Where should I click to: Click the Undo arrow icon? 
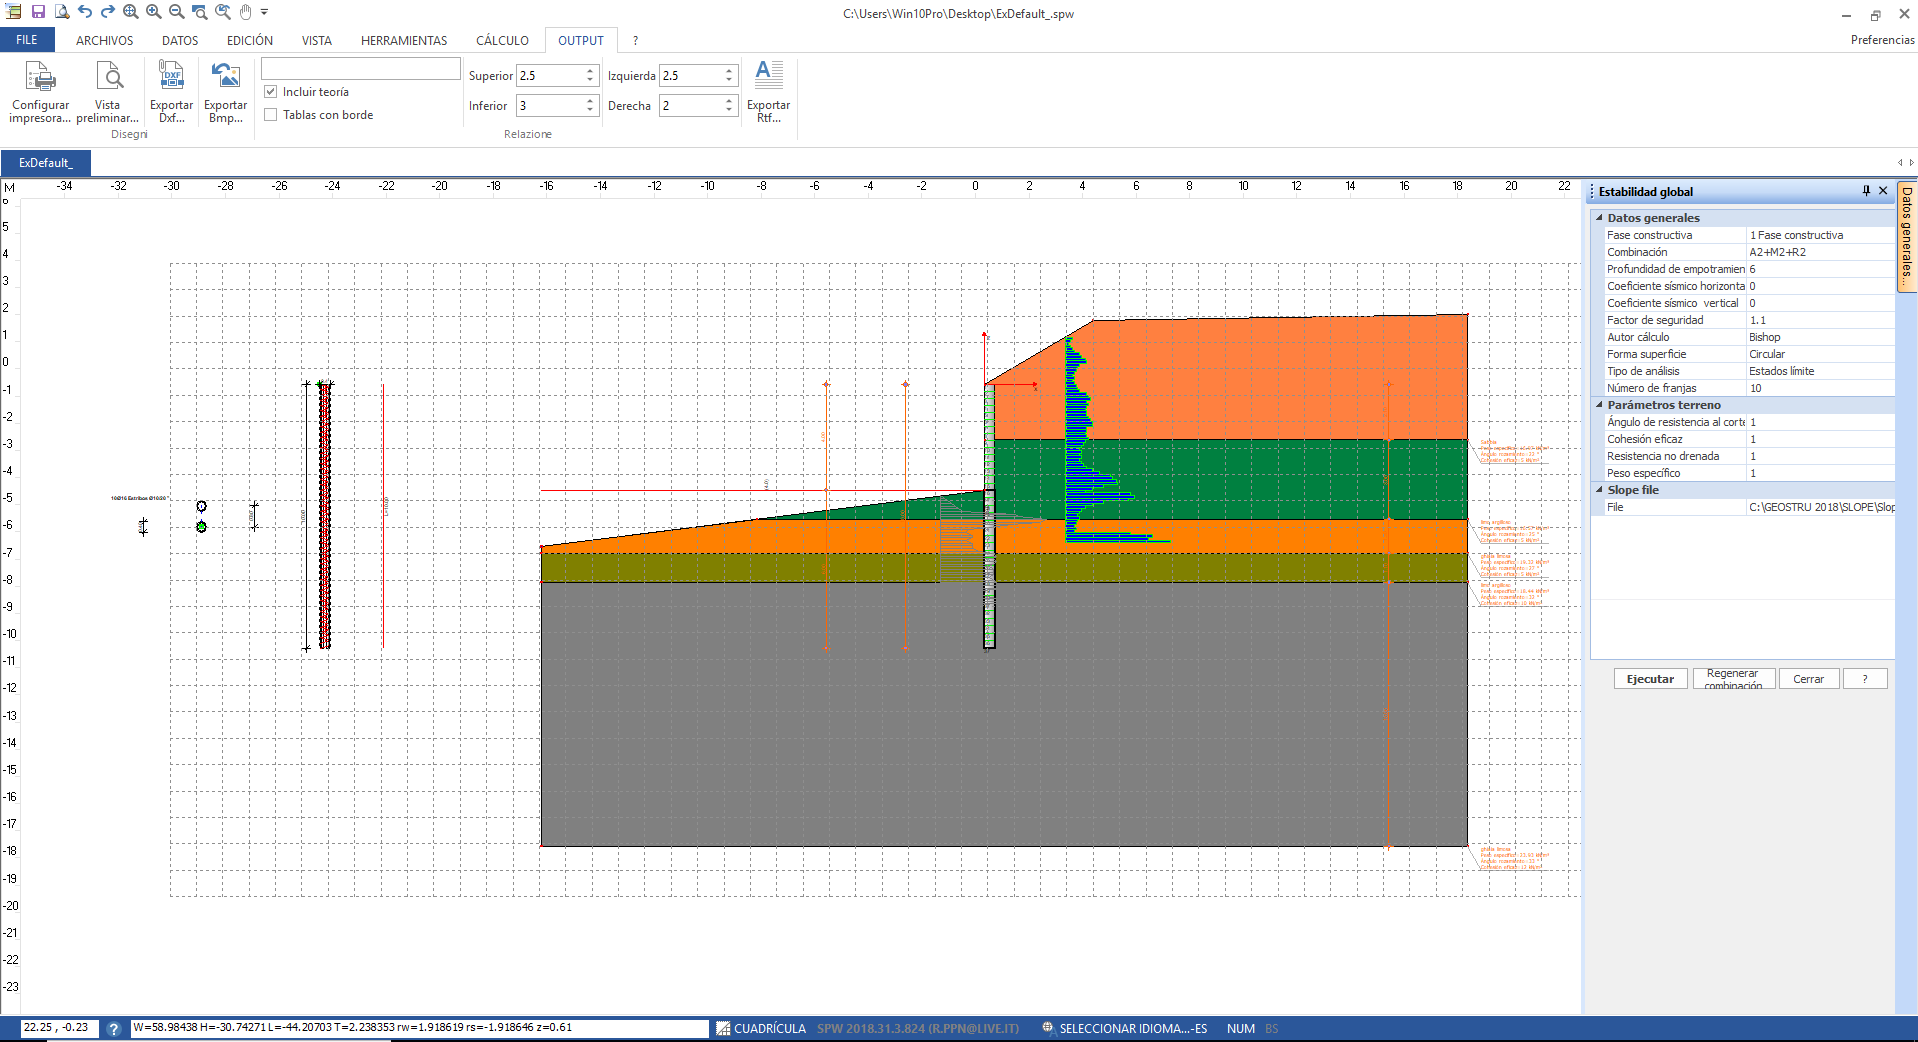tap(85, 12)
